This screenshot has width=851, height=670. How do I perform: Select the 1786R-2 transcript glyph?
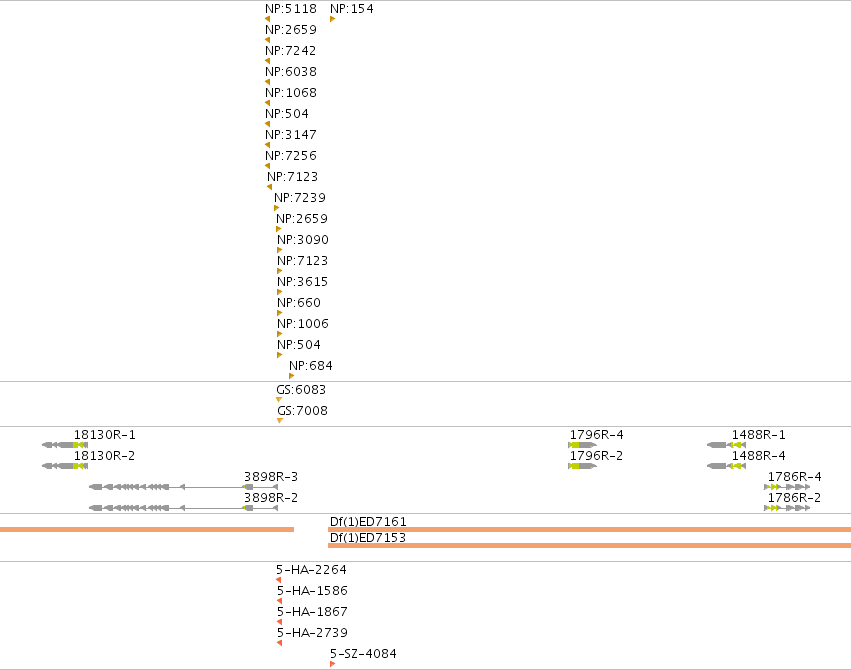pyautogui.click(x=787, y=508)
